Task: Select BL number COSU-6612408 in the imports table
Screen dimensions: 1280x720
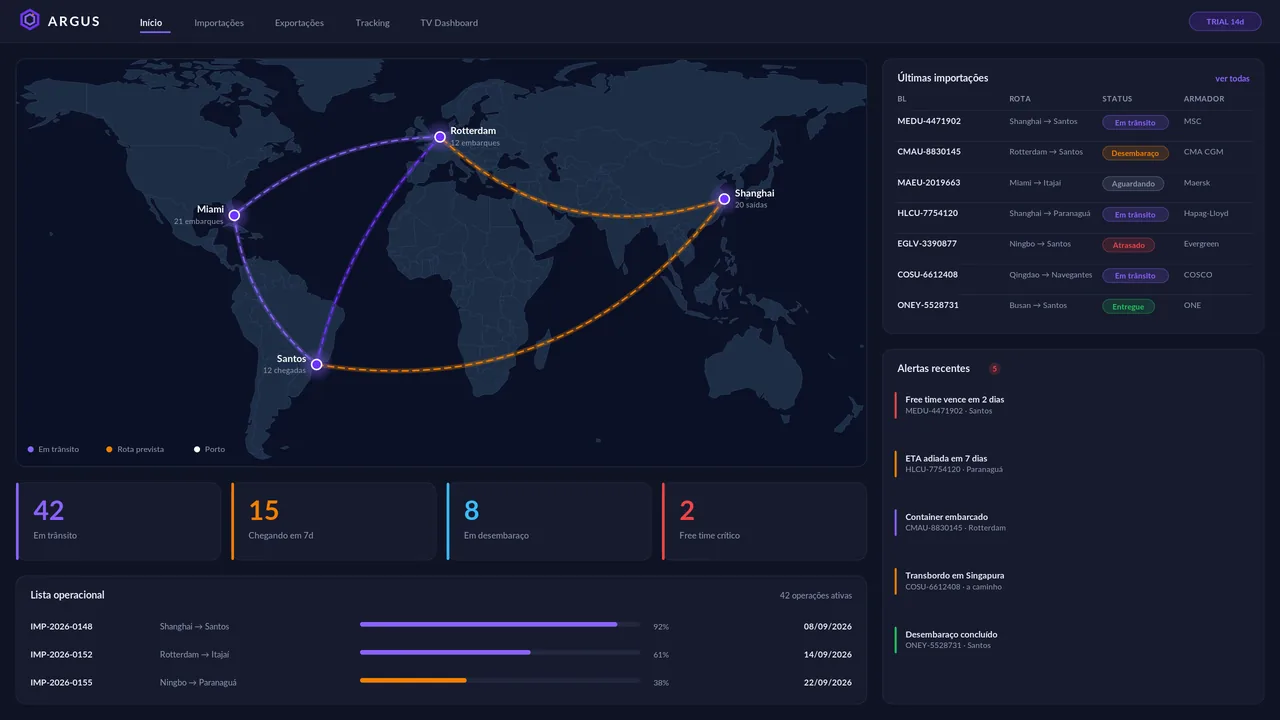Action: point(928,275)
